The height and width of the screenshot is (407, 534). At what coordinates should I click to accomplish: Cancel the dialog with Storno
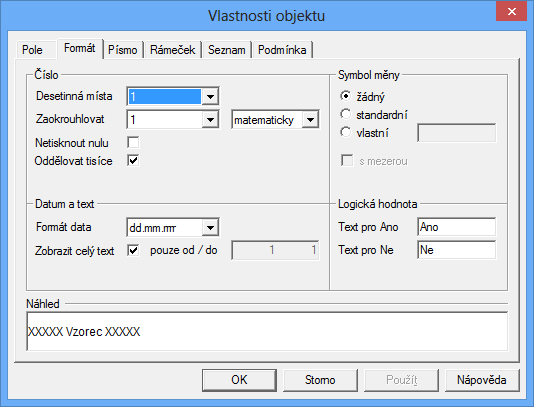(x=320, y=380)
